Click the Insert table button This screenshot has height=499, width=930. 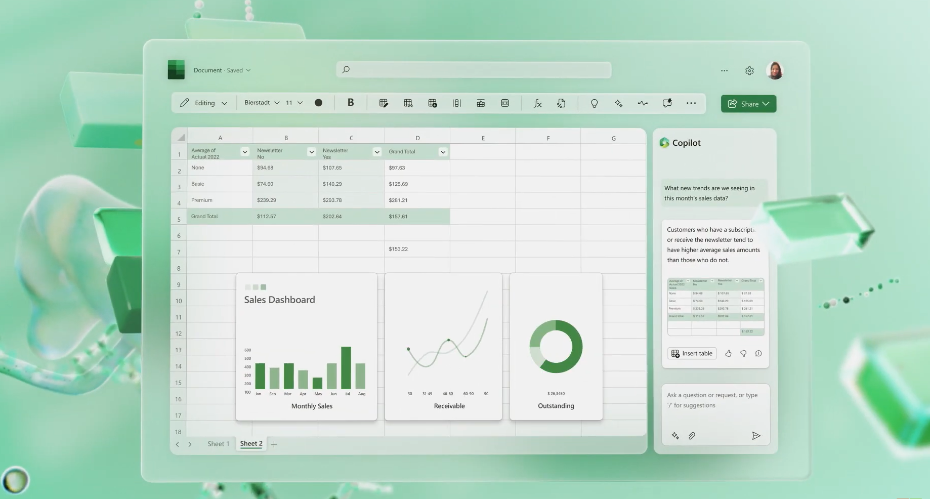pyautogui.click(x=692, y=354)
